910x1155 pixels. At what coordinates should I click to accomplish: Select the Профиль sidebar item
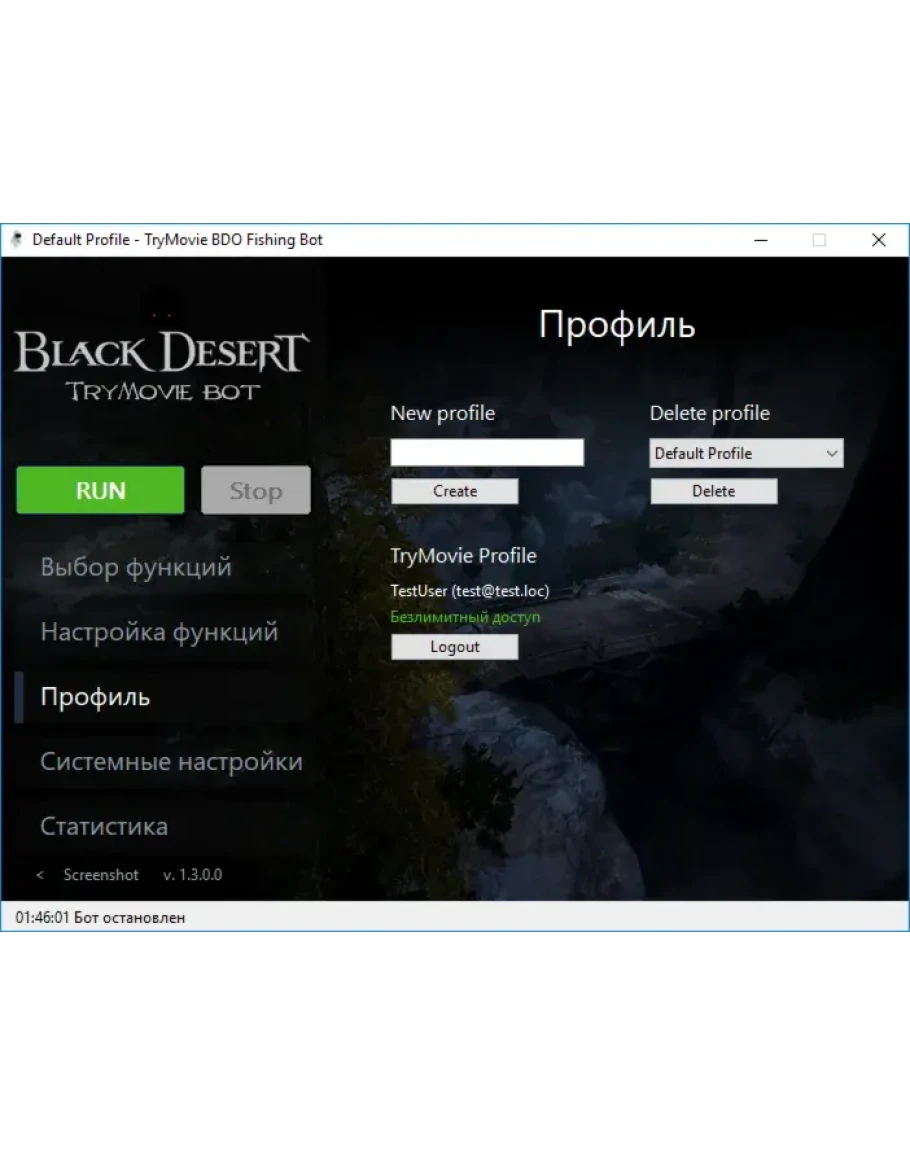click(x=95, y=697)
